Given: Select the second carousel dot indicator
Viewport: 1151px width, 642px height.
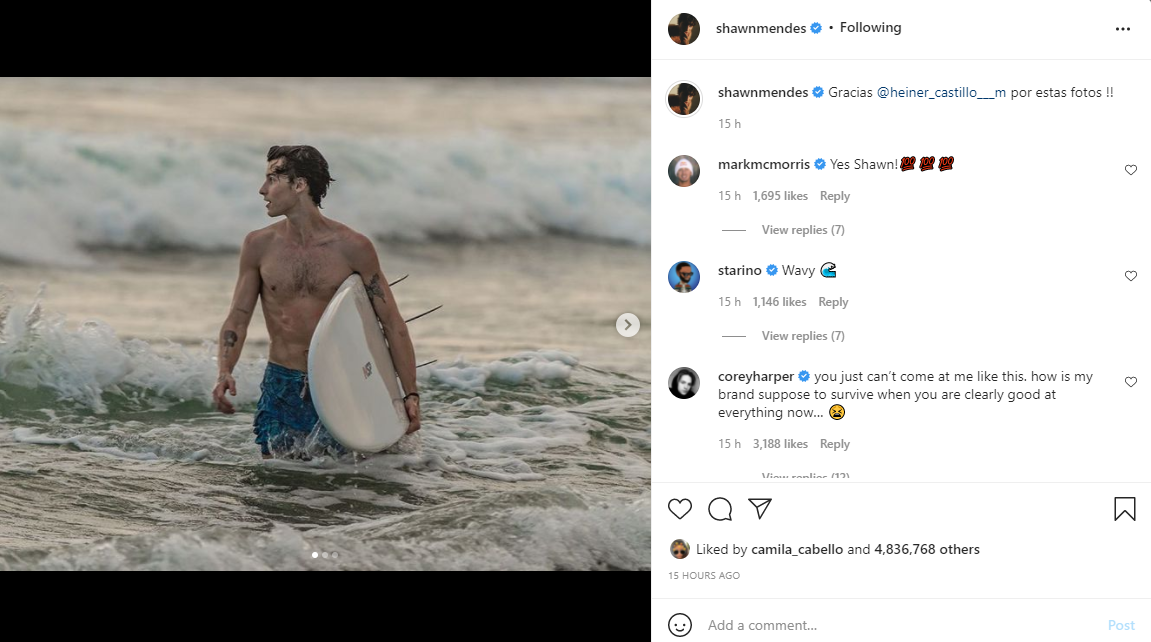Looking at the screenshot, I should (x=325, y=554).
